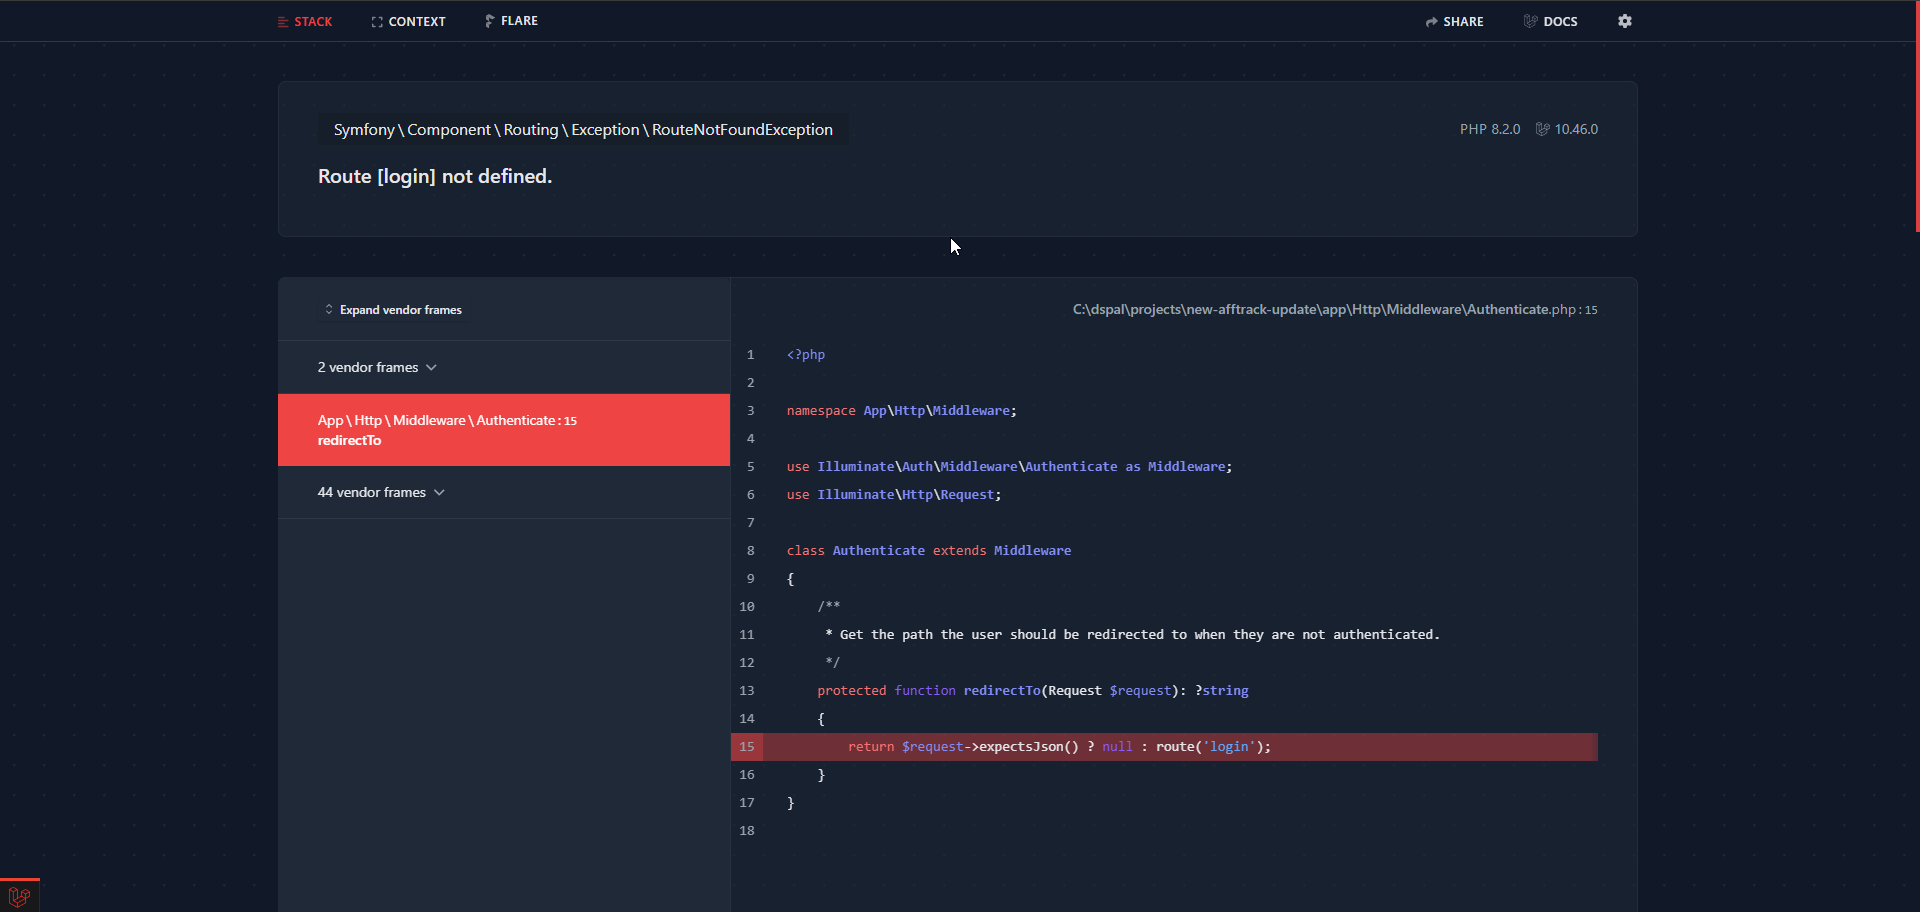Click the Laravel logo in bottom-left corner
This screenshot has width=1920, height=912.
tap(19, 896)
